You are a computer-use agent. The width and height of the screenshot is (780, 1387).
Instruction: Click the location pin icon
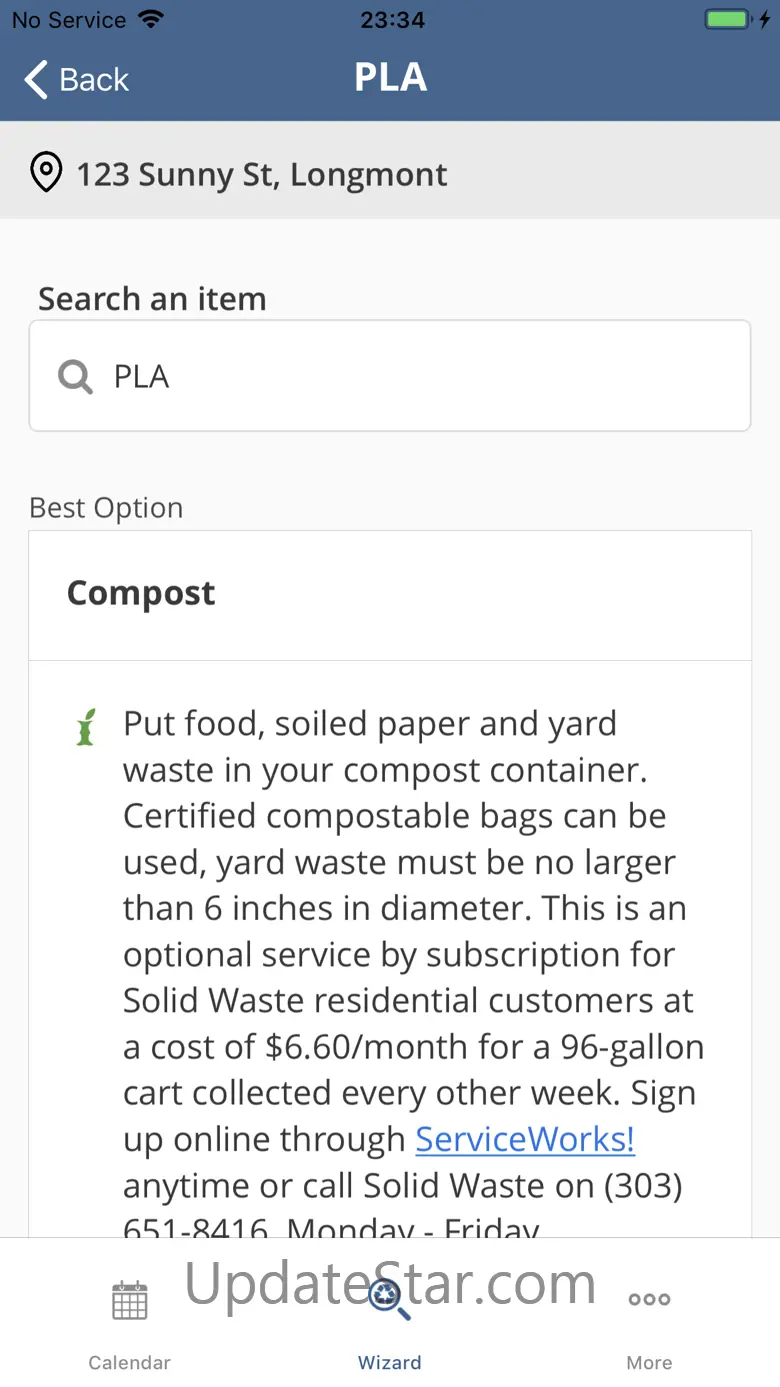45,173
